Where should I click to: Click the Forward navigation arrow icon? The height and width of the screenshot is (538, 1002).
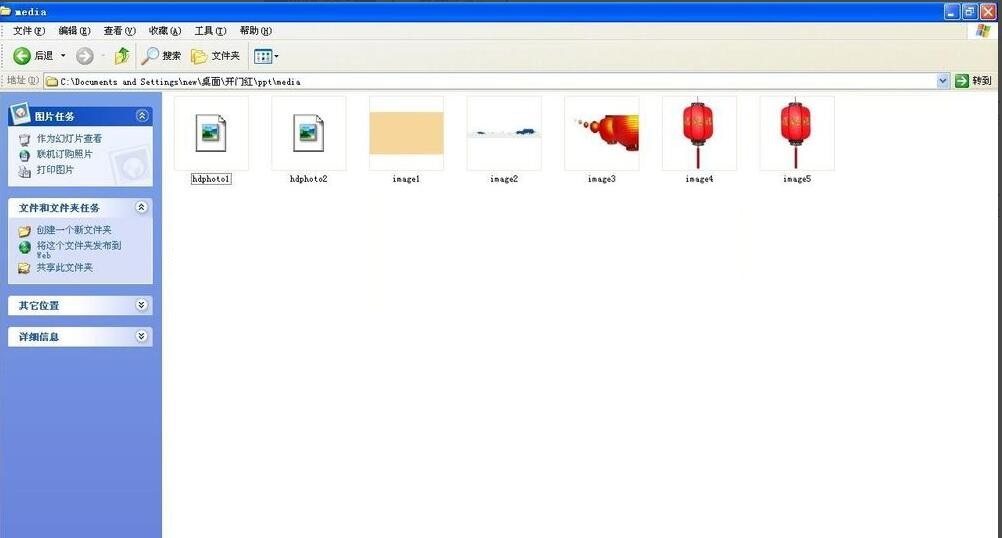[x=85, y=56]
